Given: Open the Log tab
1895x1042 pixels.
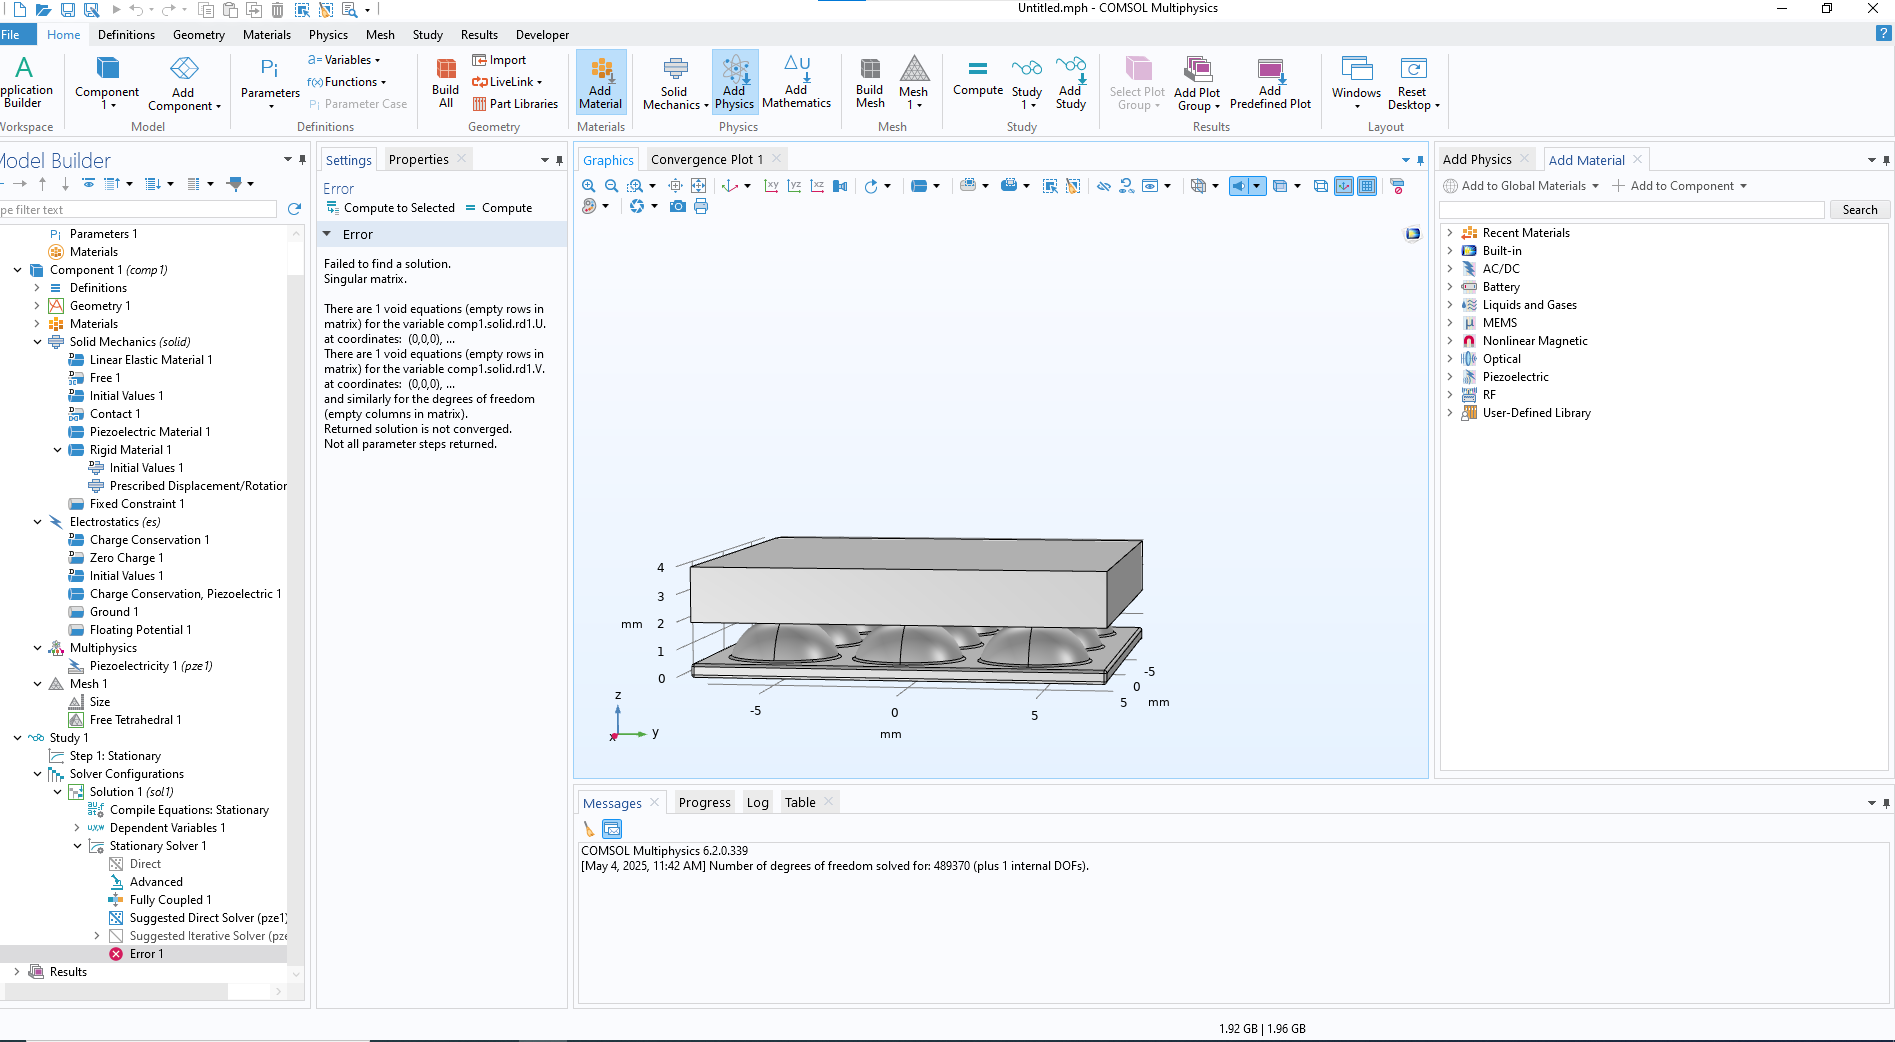Looking at the screenshot, I should (x=757, y=803).
